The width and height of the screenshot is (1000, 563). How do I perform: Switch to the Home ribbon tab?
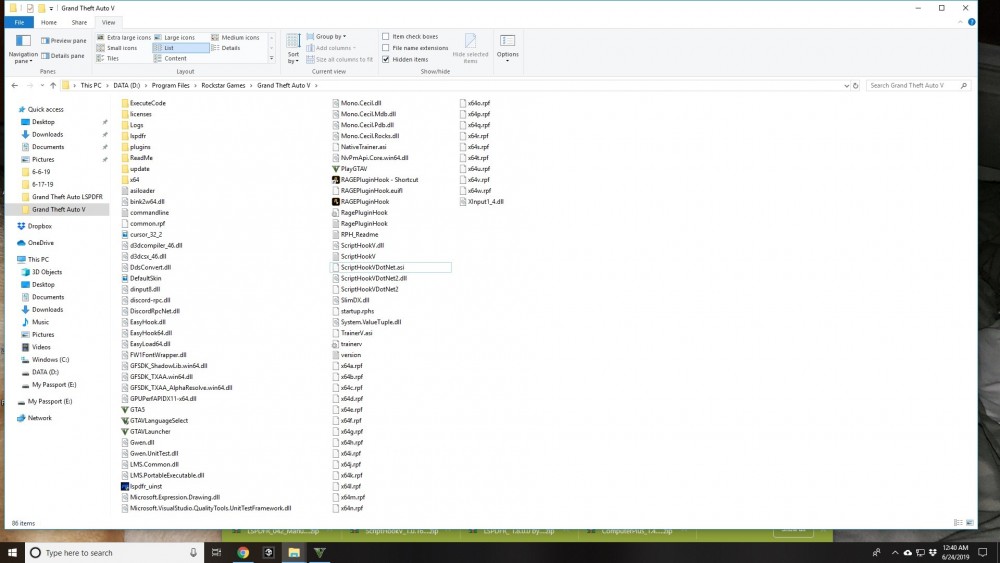click(x=48, y=22)
